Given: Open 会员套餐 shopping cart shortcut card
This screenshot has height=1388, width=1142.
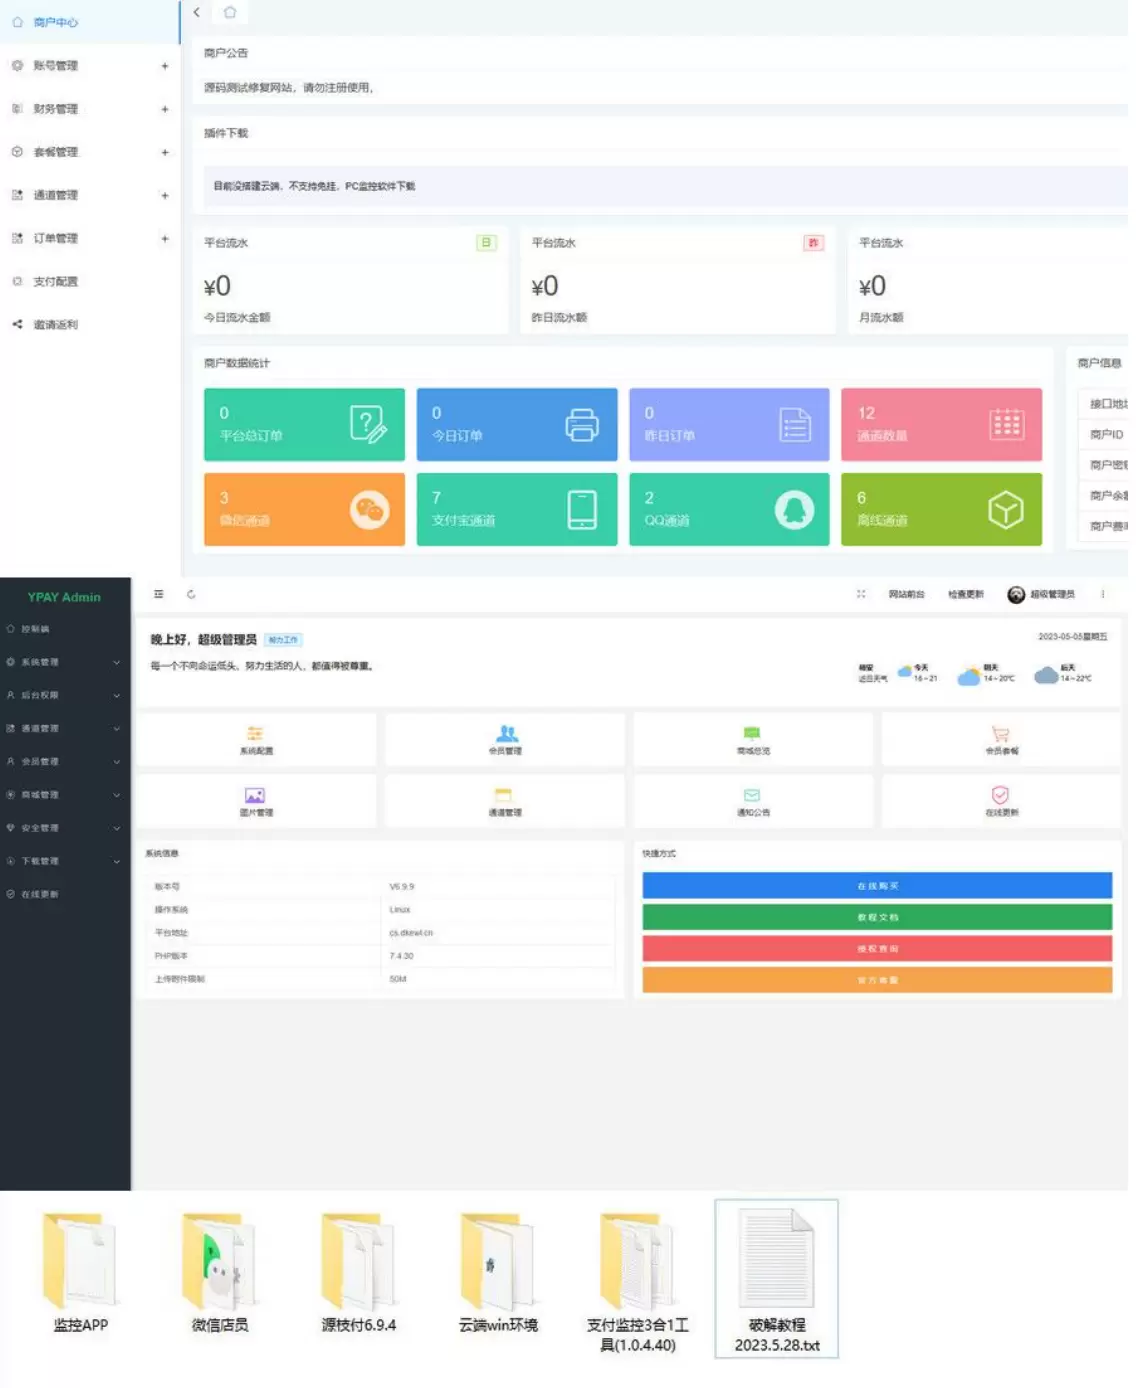Looking at the screenshot, I should 1001,740.
